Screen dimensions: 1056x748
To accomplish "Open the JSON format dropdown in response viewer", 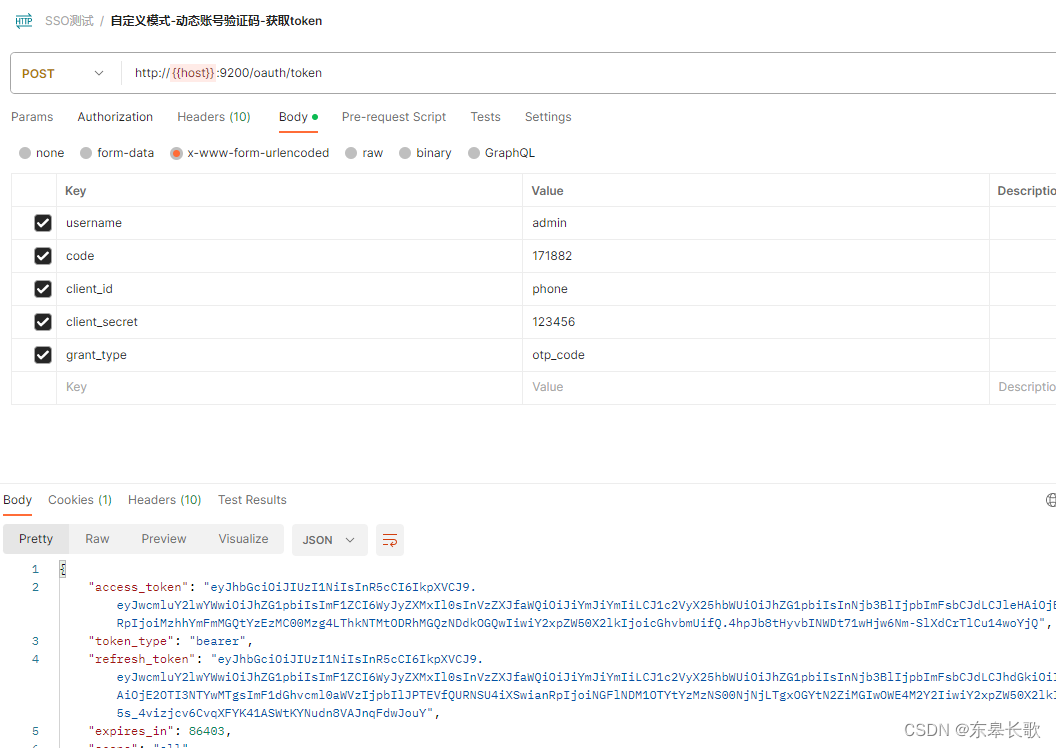I will click(329, 539).
